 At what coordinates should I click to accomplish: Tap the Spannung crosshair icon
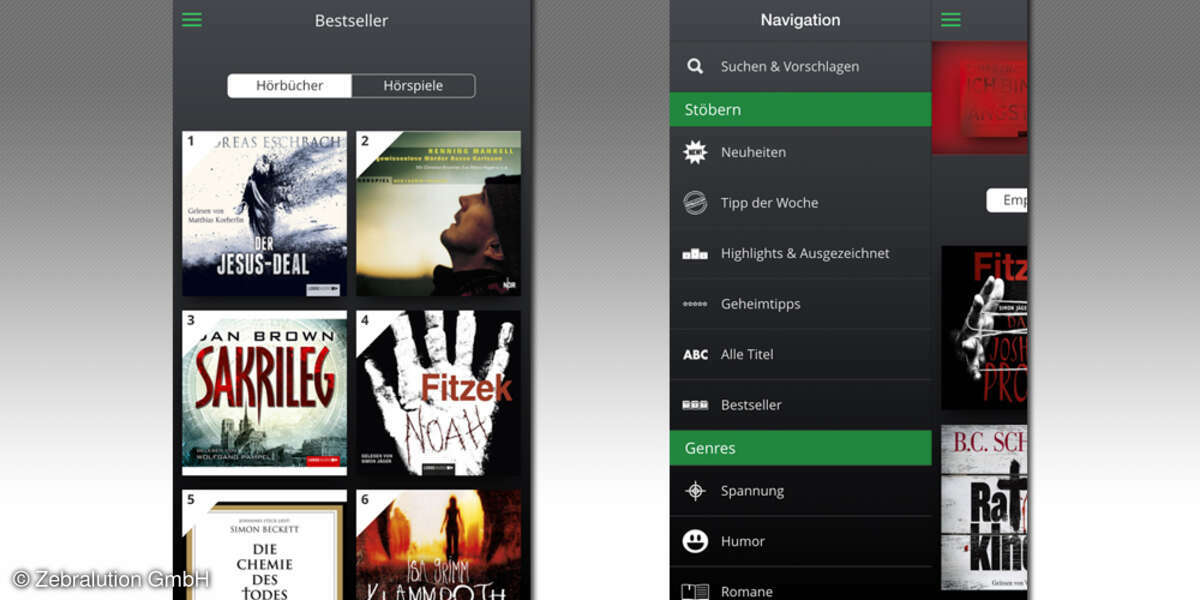tap(695, 491)
